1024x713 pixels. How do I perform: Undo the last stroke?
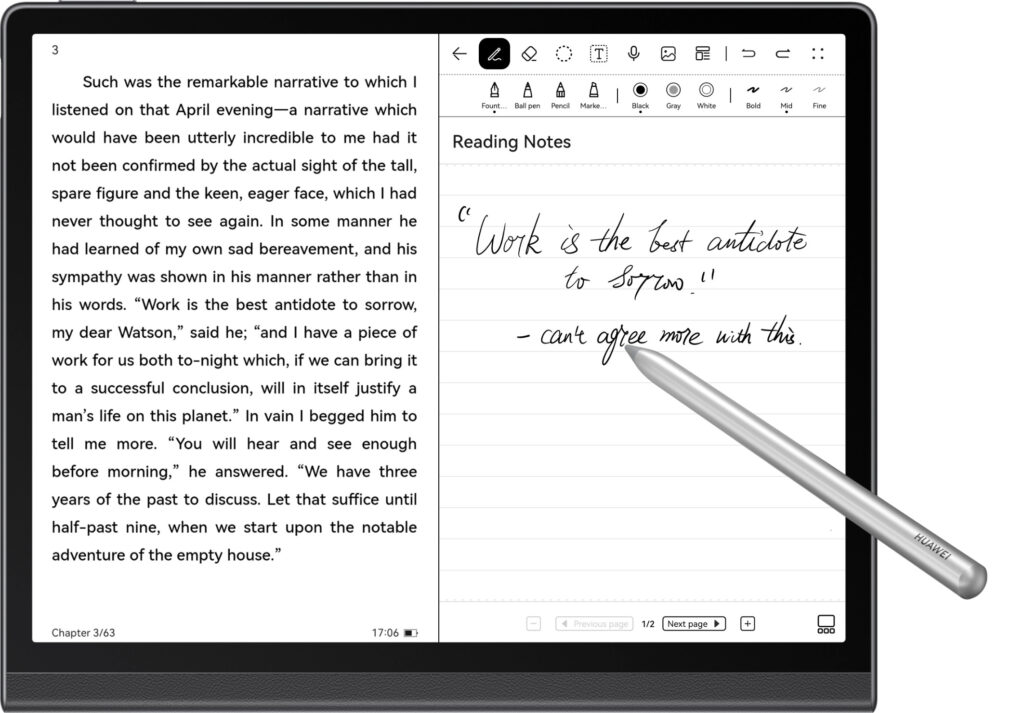[x=748, y=54]
